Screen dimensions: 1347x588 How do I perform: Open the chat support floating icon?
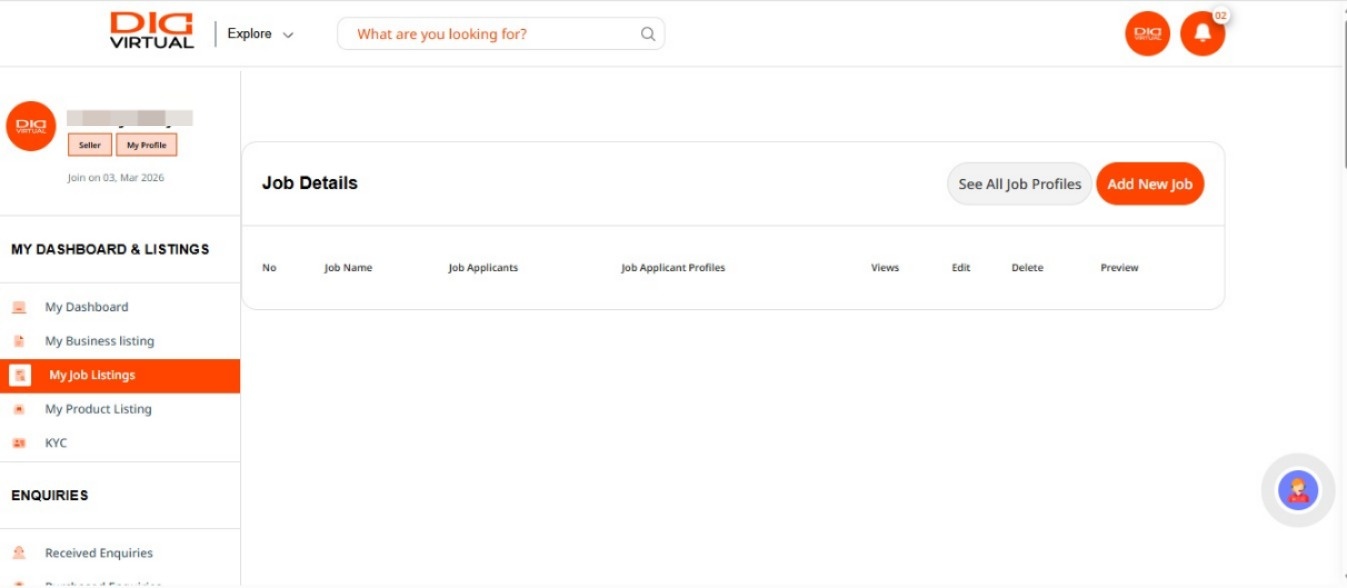(x=1298, y=490)
